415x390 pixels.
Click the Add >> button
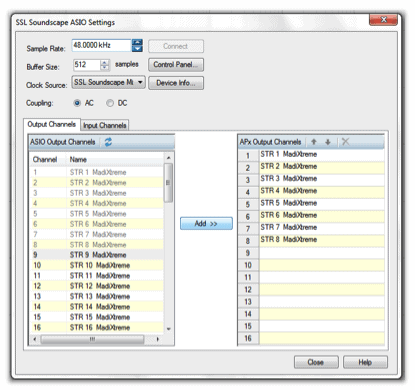coord(206,223)
